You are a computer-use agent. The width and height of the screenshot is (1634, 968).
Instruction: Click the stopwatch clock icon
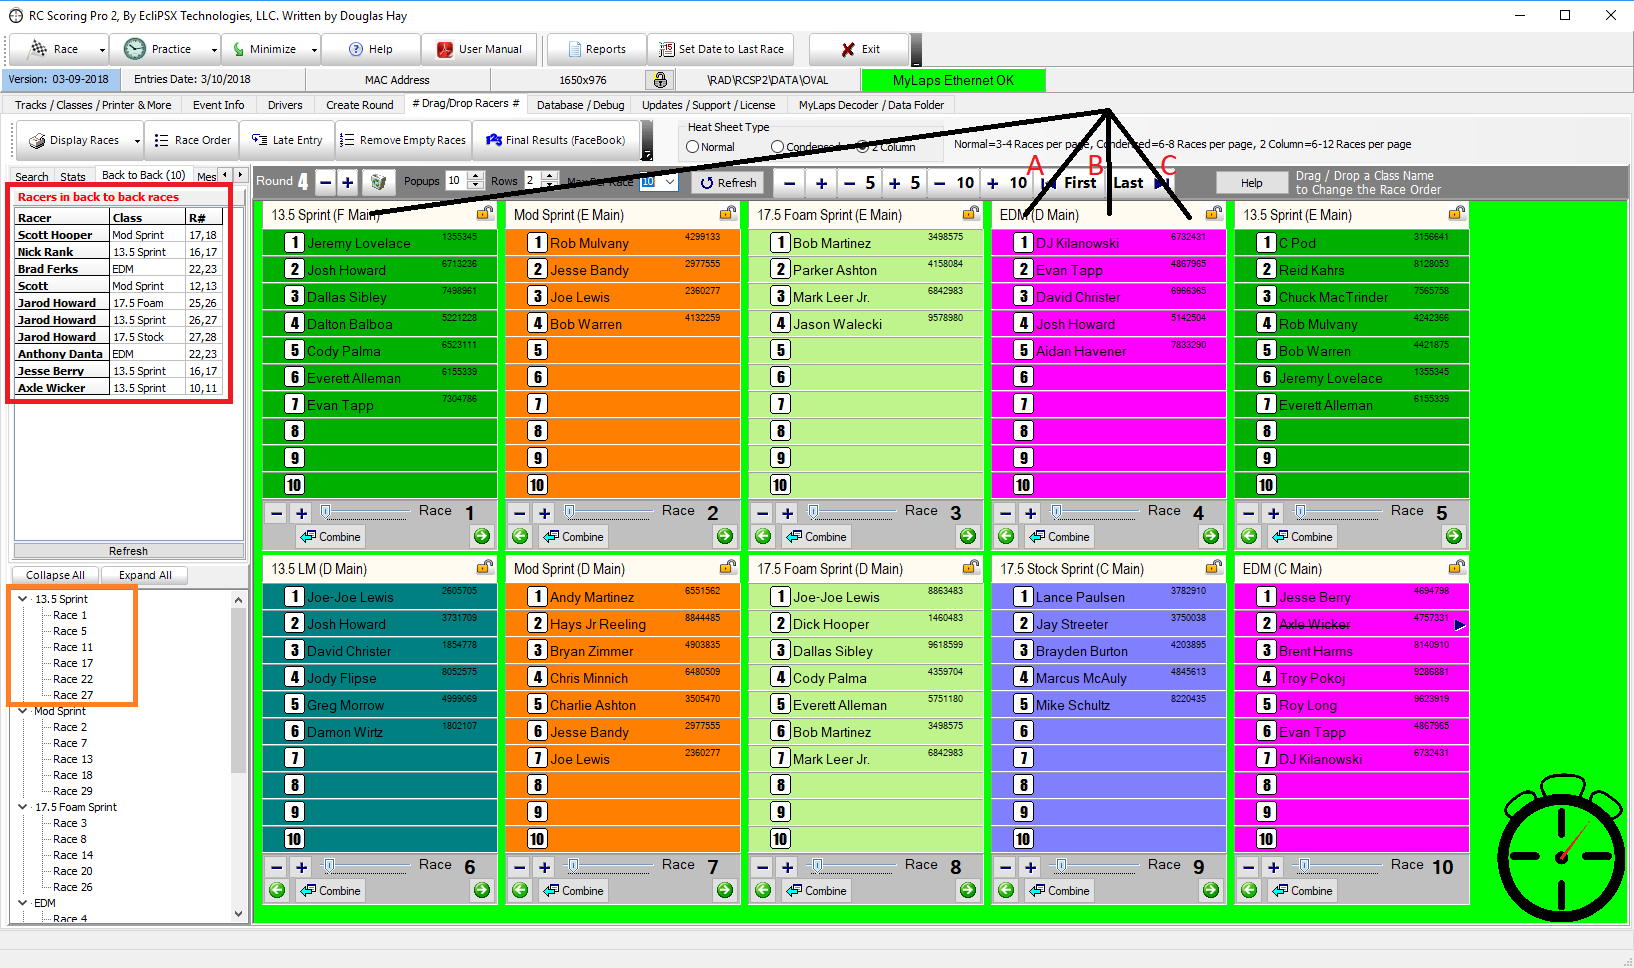1560,848
